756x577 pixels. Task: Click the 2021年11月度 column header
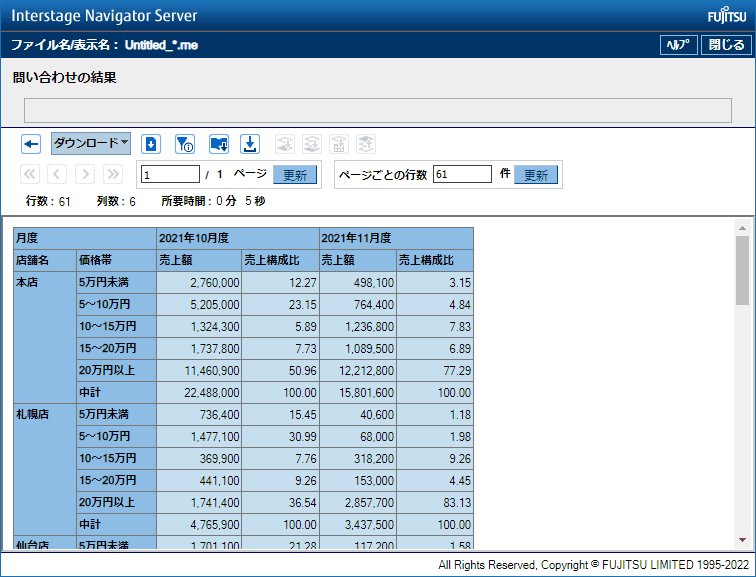(396, 238)
